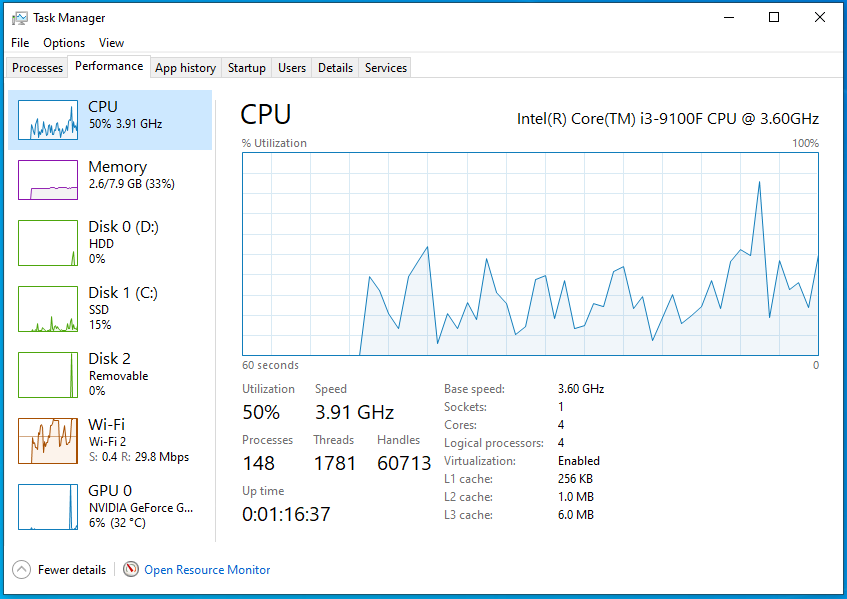The width and height of the screenshot is (847, 599).
Task: Select the CPU mini graph thumbnail
Action: pyautogui.click(x=48, y=120)
